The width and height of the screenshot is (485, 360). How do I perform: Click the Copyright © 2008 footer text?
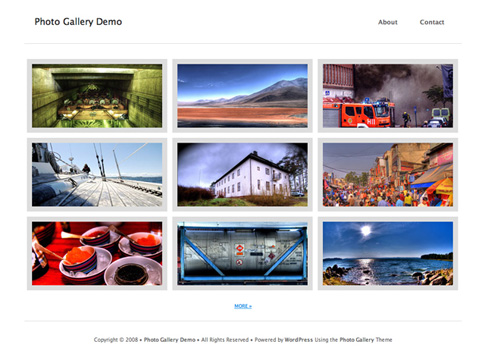coord(116,340)
